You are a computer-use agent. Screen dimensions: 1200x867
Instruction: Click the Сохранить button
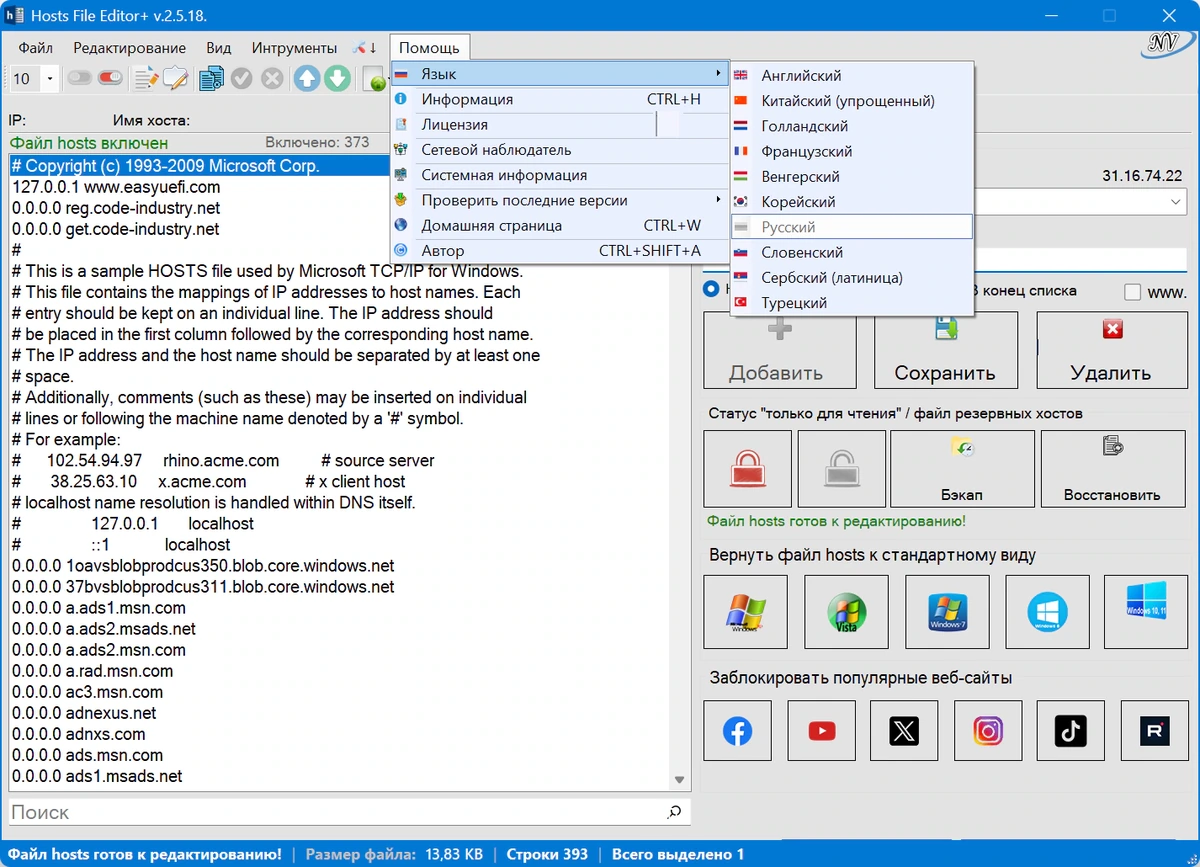(945, 350)
